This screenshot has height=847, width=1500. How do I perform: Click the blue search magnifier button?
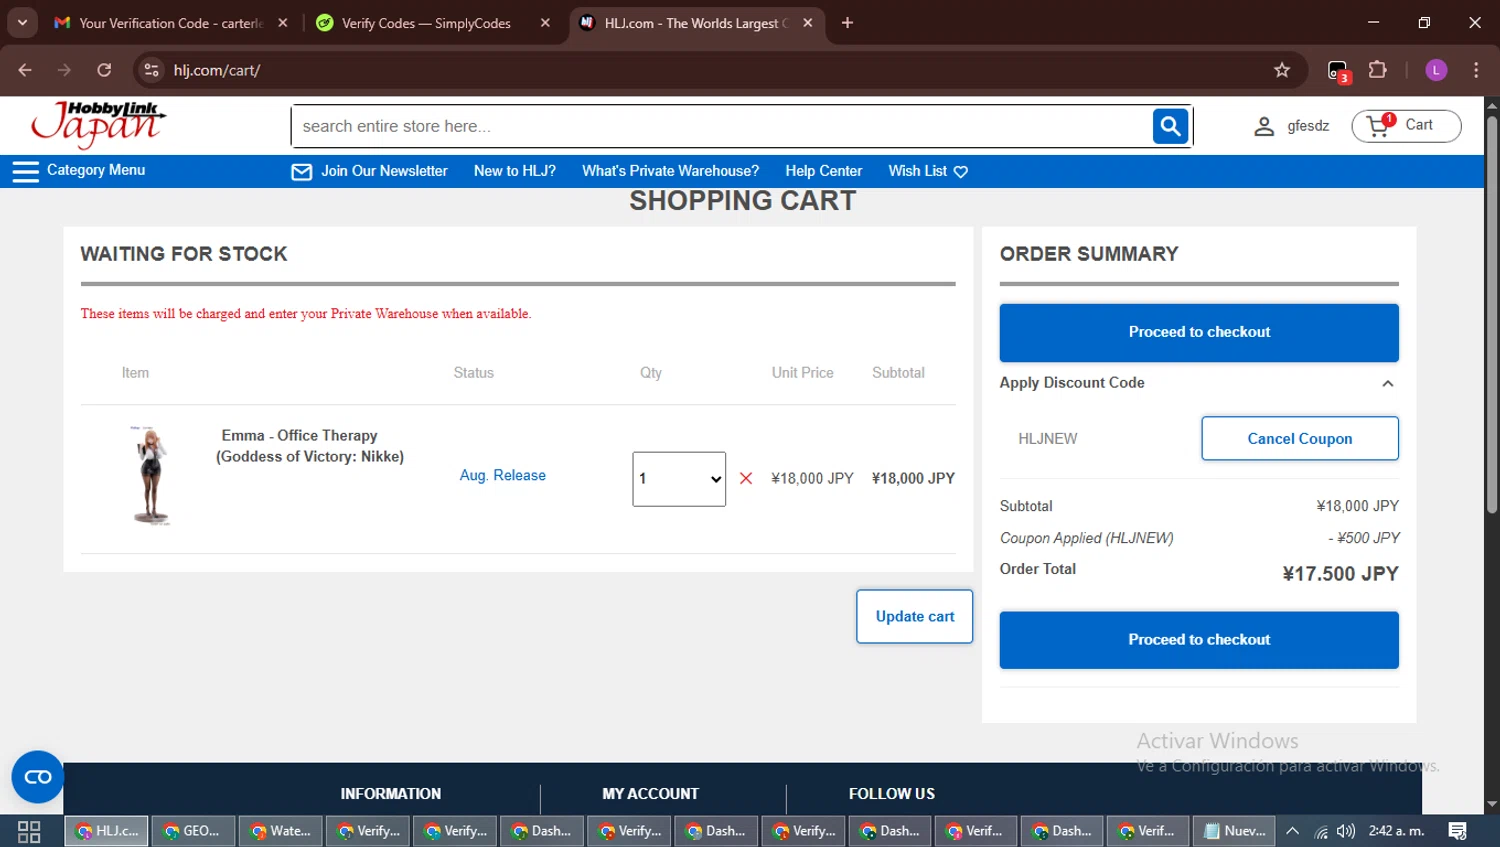[x=1170, y=126]
